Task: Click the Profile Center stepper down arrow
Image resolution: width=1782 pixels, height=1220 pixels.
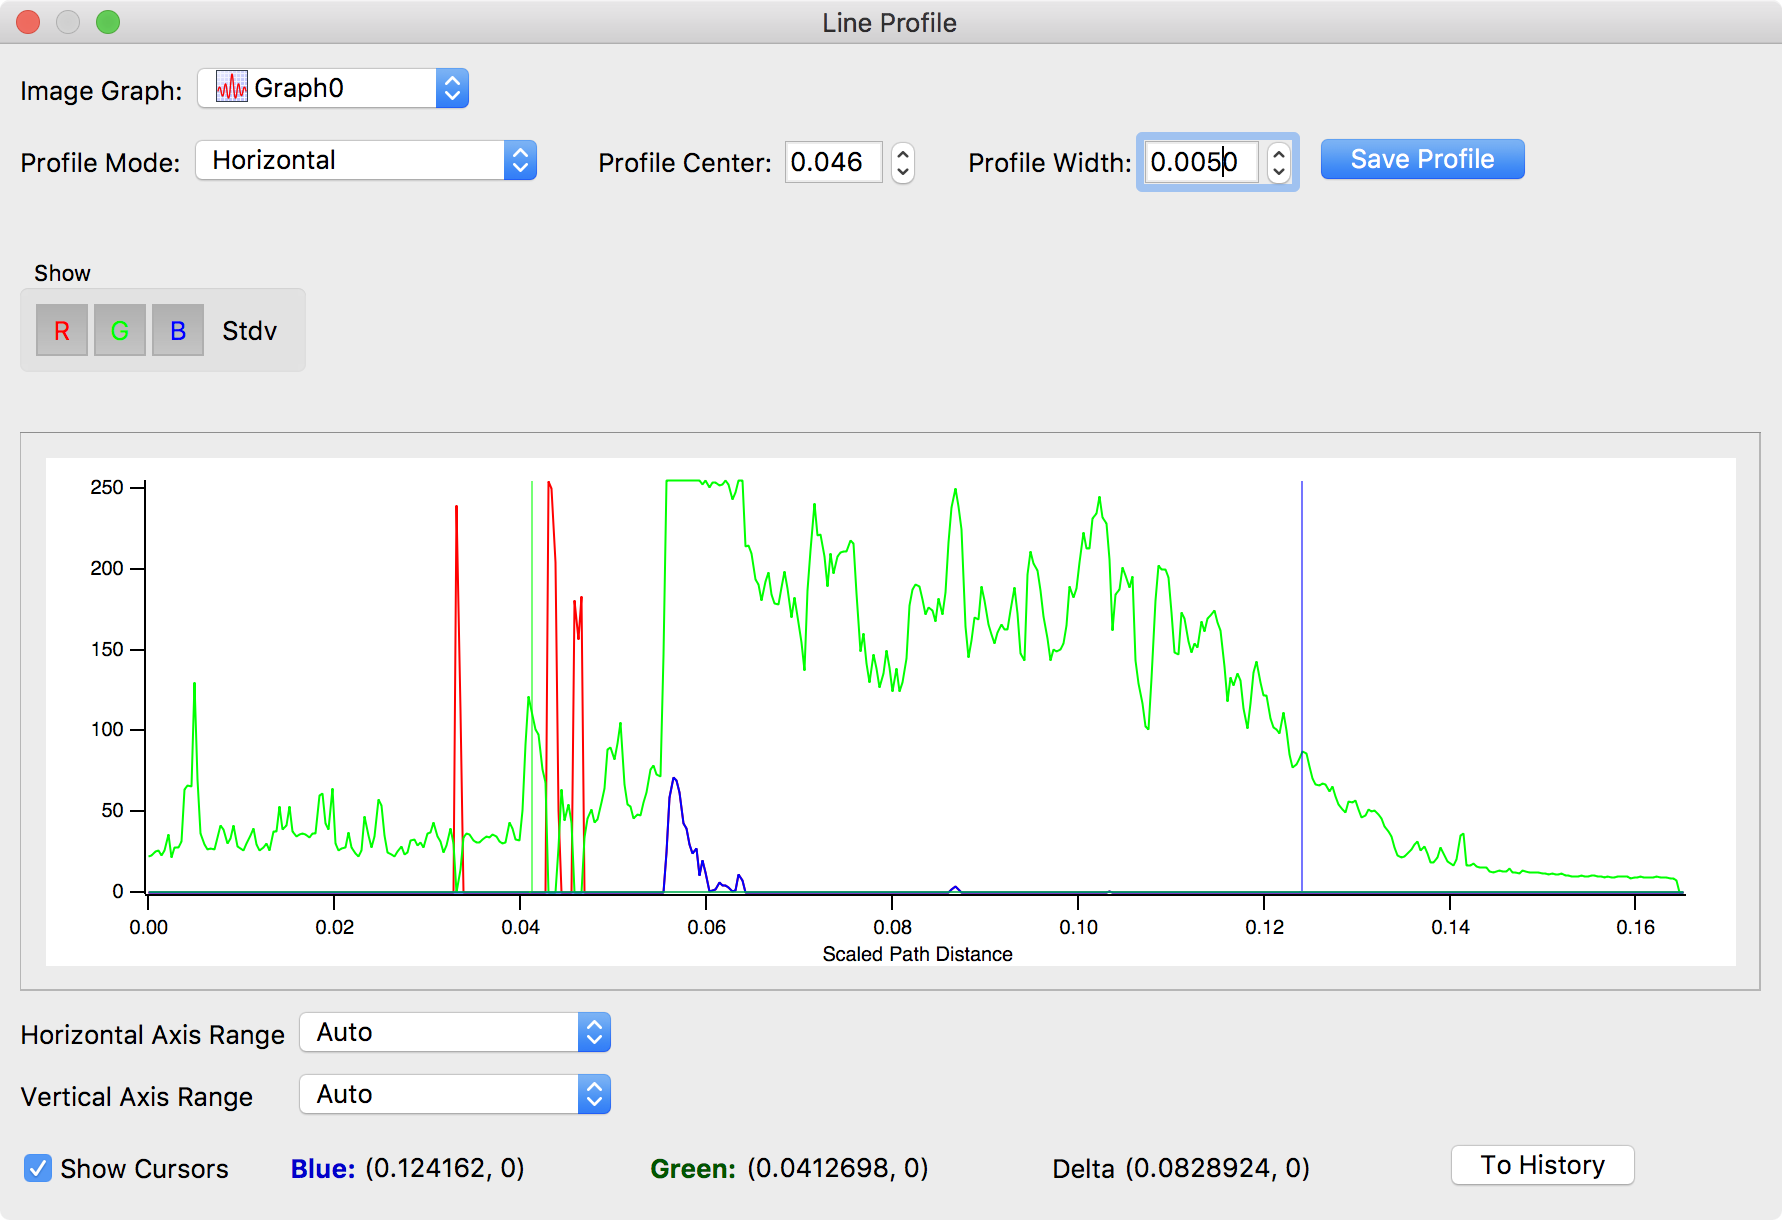Action: (x=903, y=171)
